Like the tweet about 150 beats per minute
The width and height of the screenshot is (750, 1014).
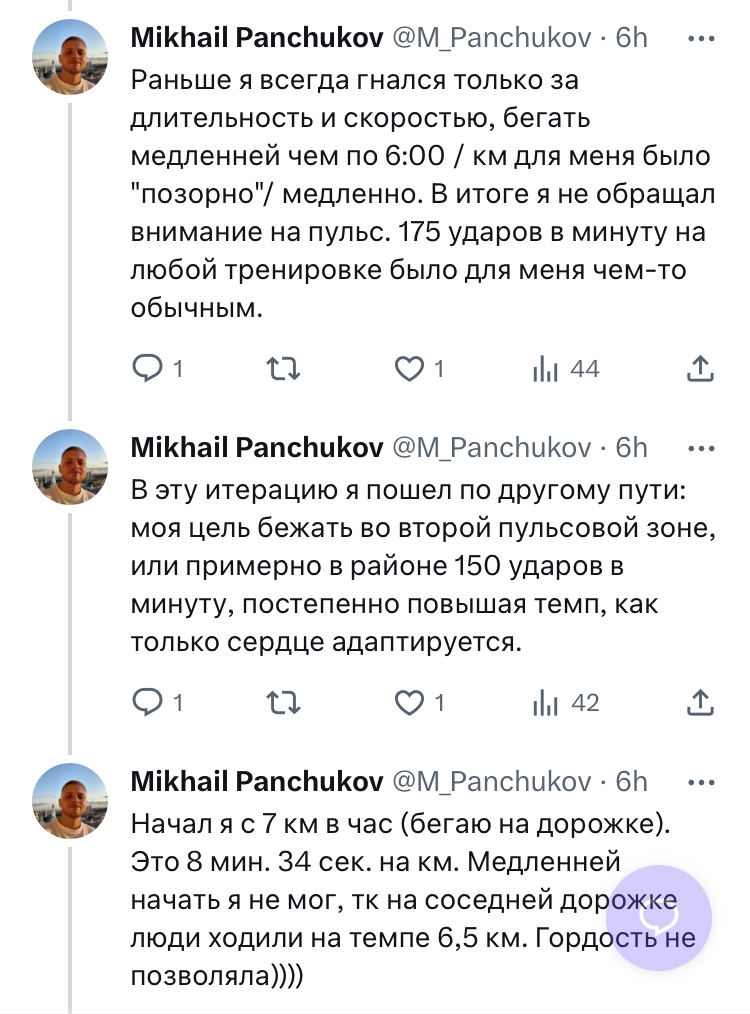click(409, 703)
